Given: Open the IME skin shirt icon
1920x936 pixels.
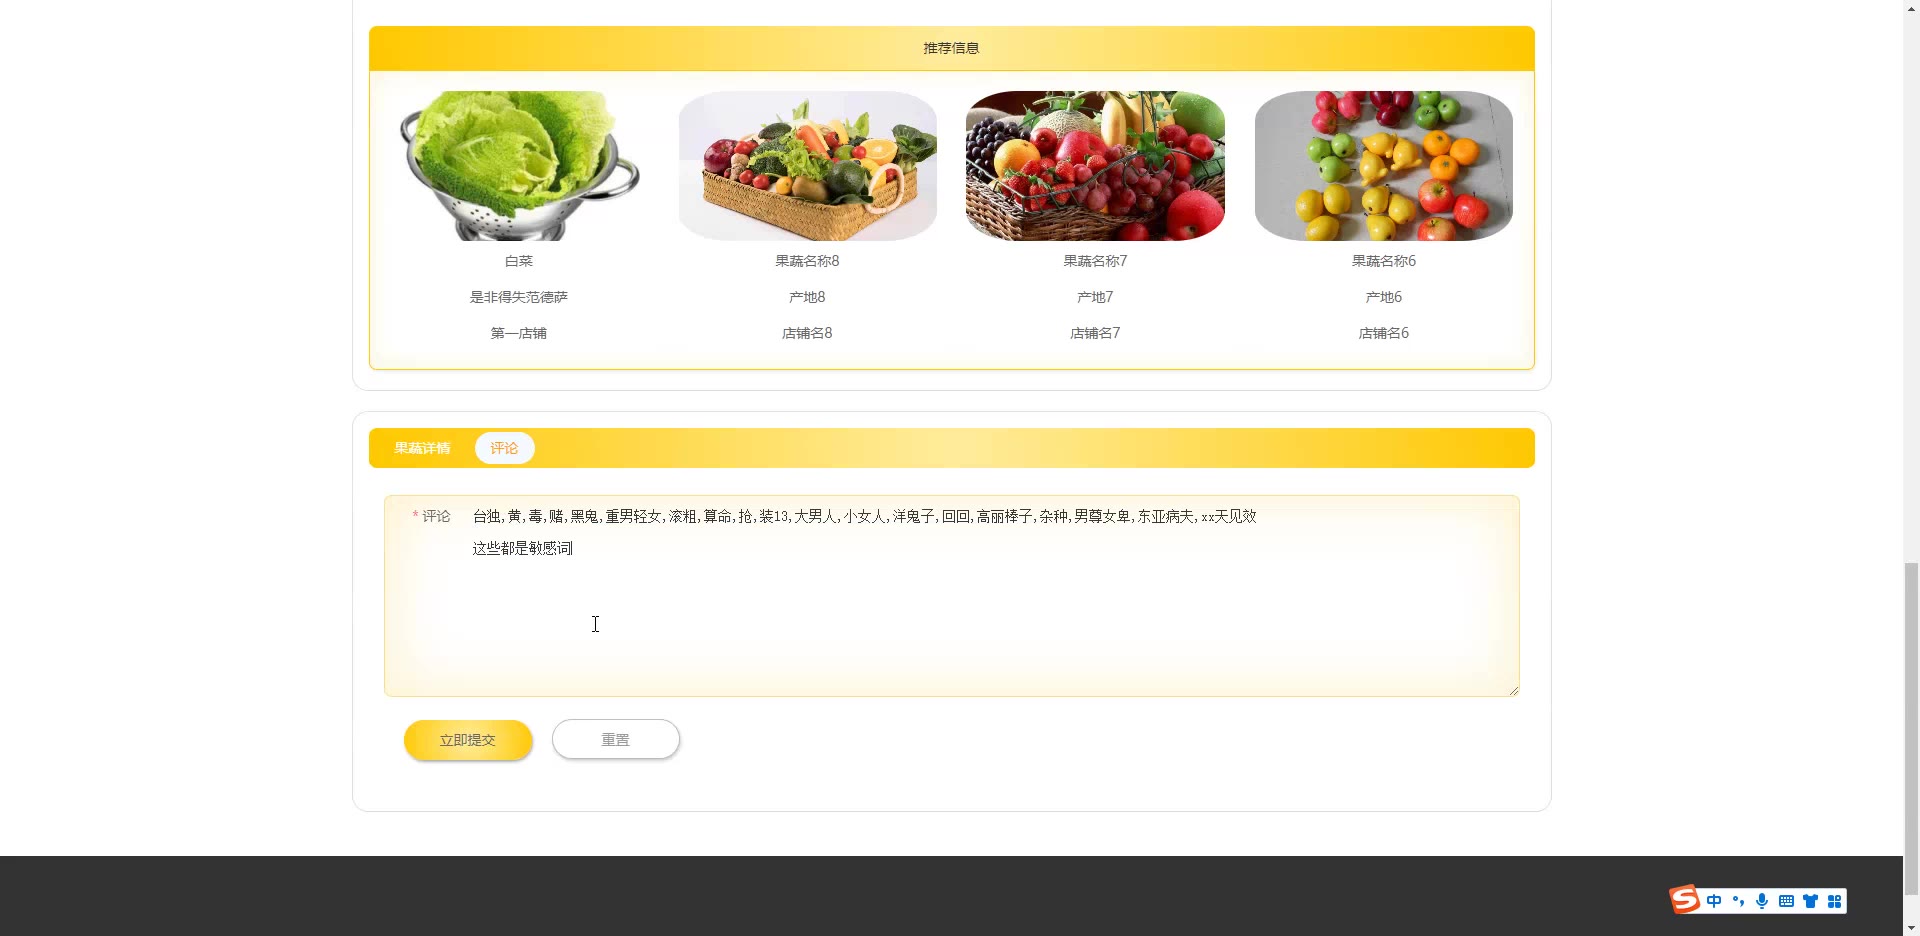Looking at the screenshot, I should pyautogui.click(x=1810, y=901).
